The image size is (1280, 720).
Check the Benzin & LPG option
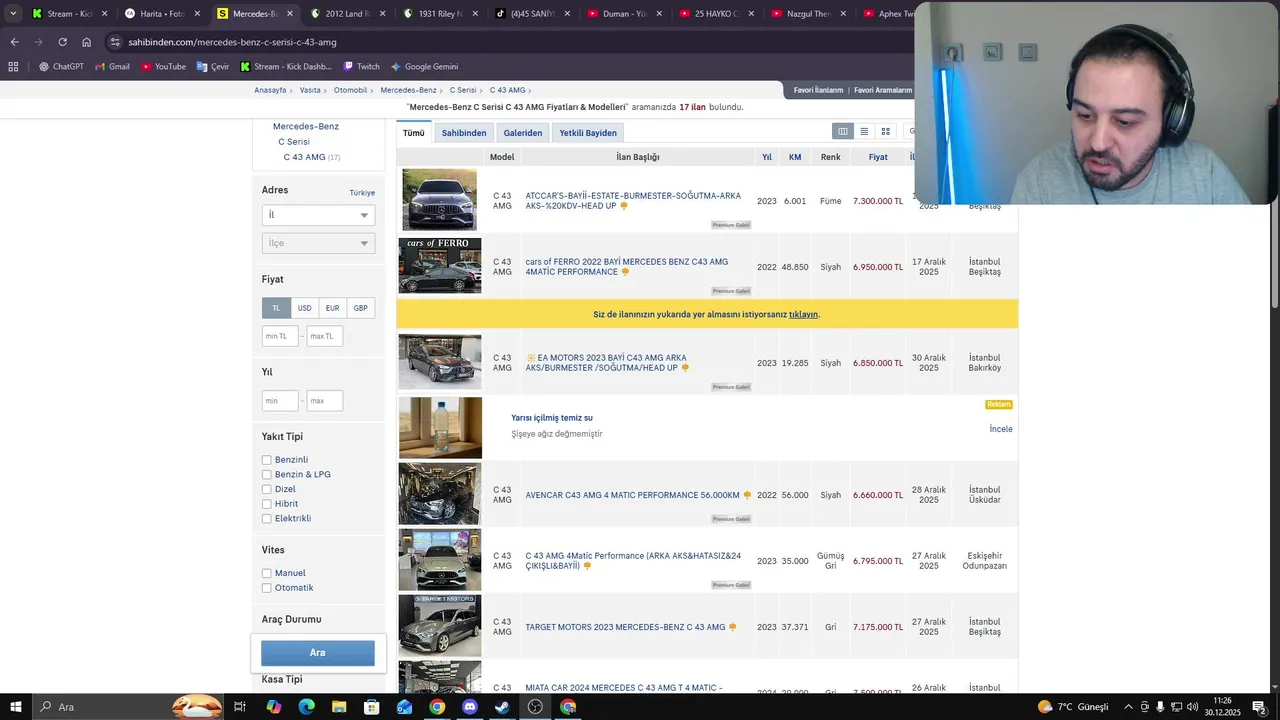[267, 475]
